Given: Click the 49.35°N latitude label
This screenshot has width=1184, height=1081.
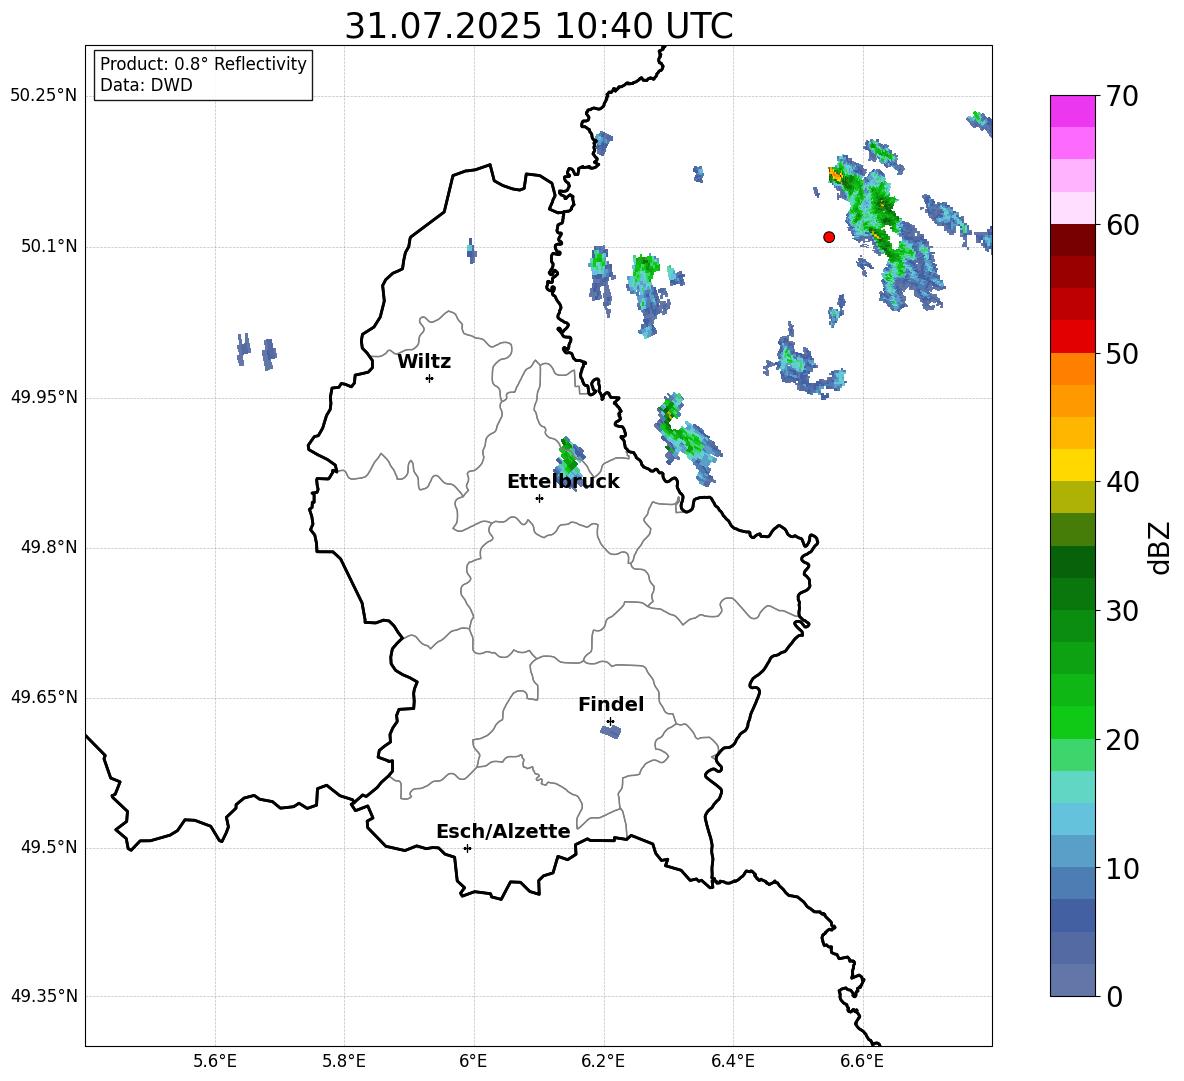Looking at the screenshot, I should point(43,996).
